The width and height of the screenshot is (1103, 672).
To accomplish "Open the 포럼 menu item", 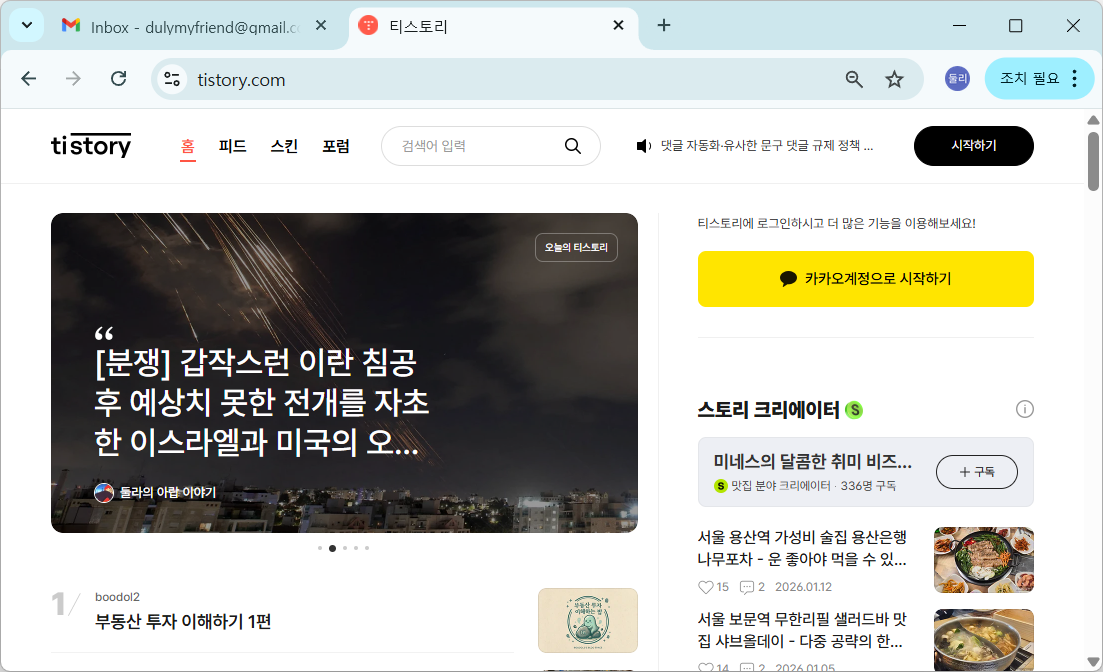I will (x=336, y=146).
